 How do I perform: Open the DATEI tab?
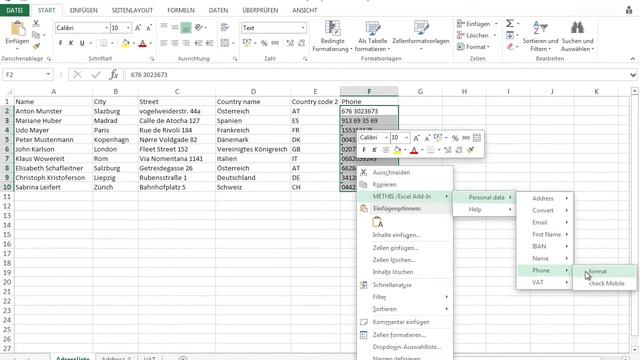coord(15,10)
